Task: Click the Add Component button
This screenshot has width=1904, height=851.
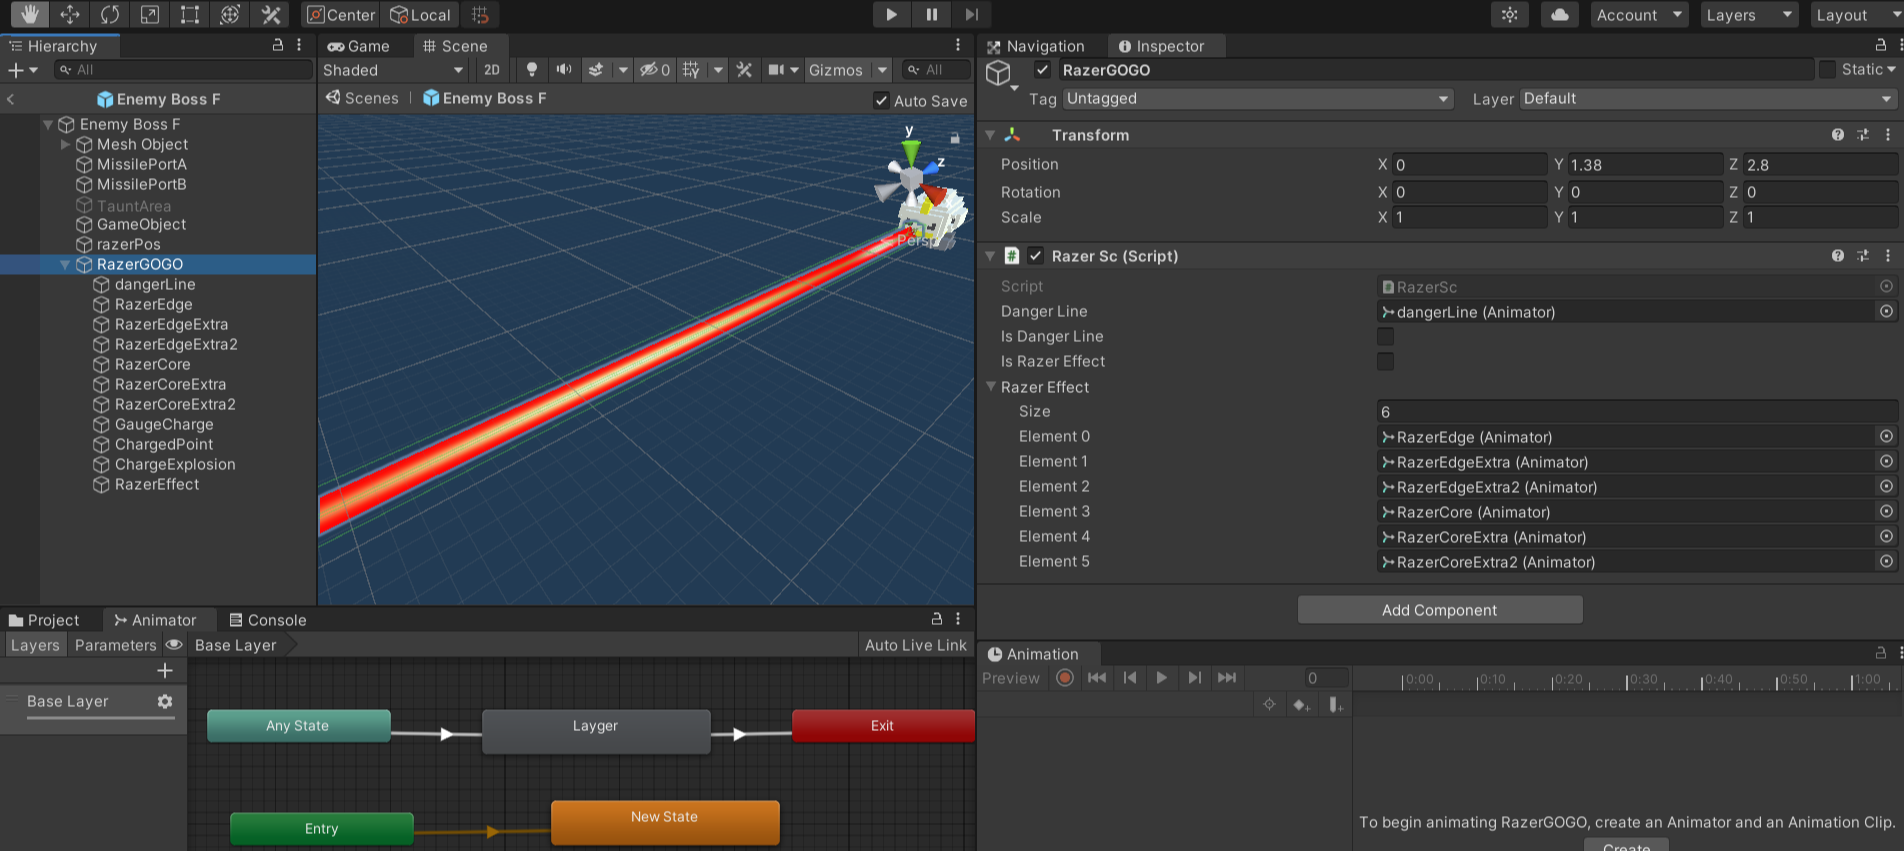Action: [x=1440, y=610]
